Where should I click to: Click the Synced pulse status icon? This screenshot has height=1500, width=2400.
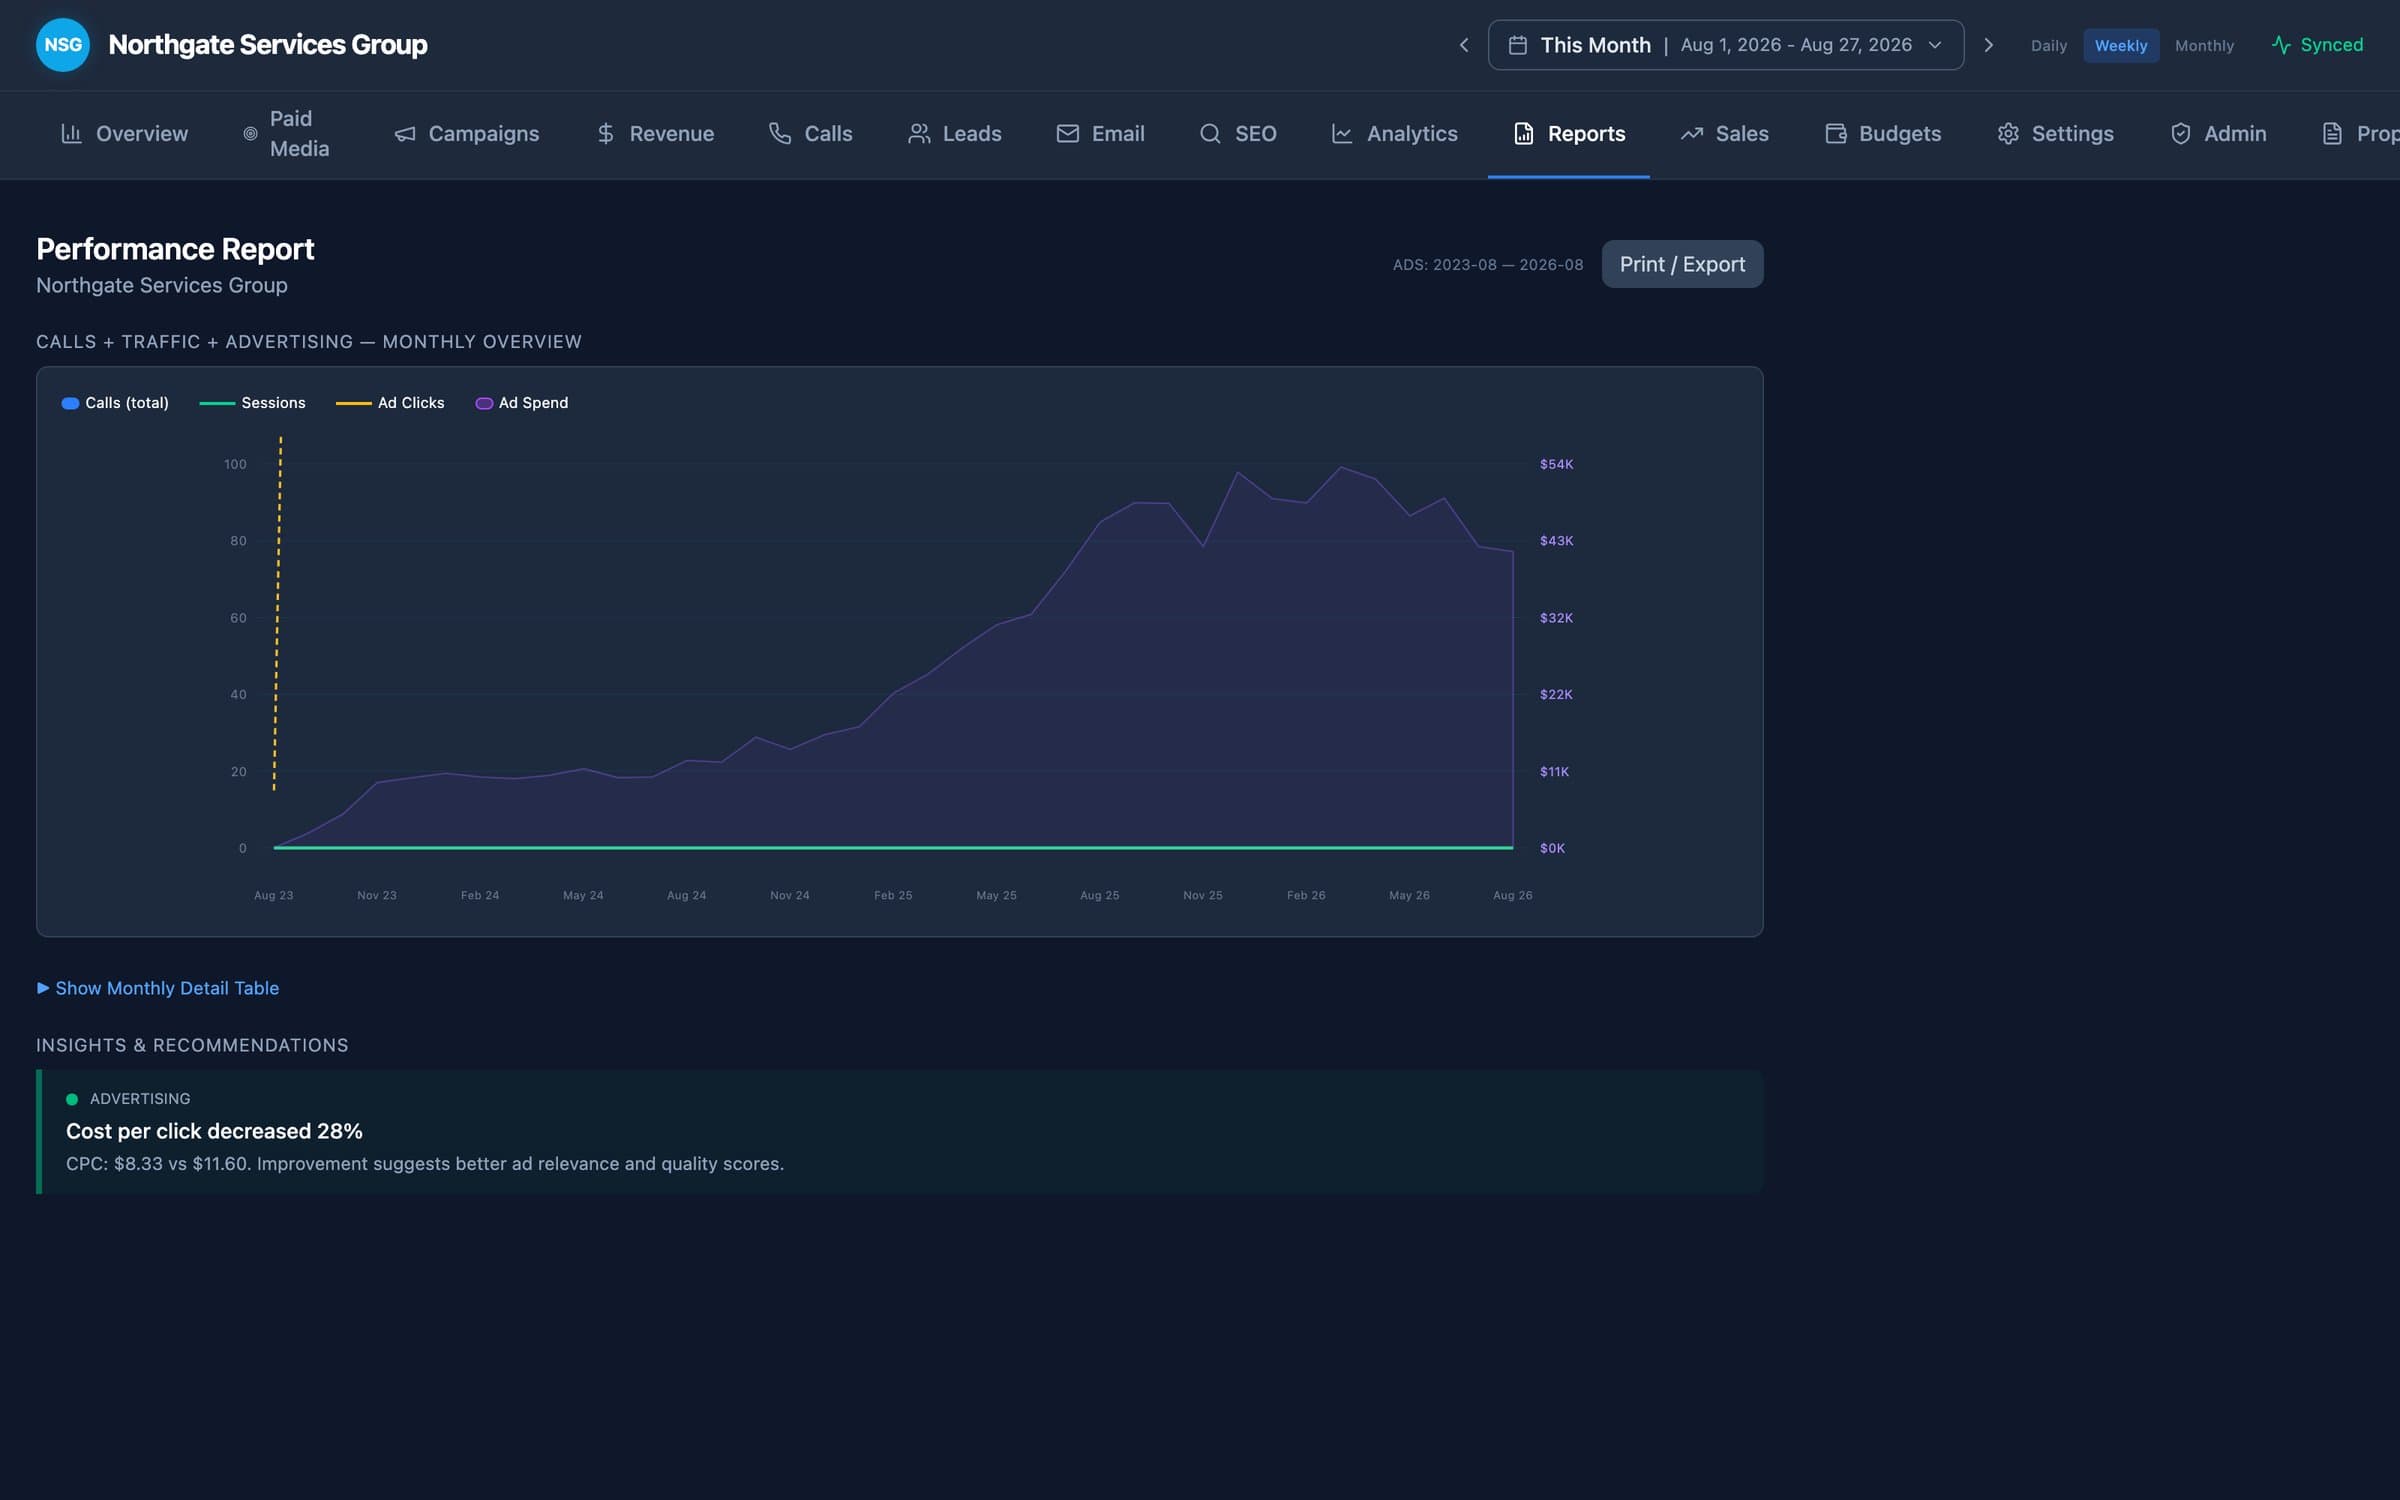2281,45
